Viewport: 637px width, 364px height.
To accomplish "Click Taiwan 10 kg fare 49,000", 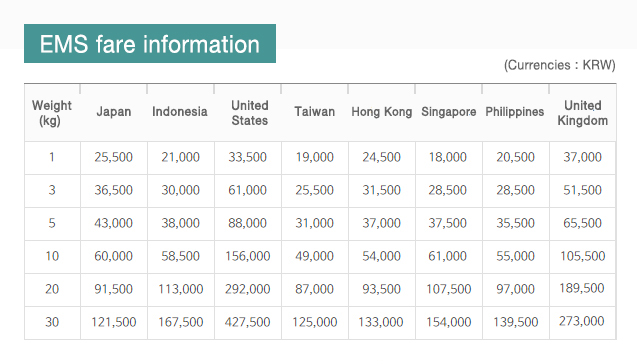I will (x=314, y=256).
